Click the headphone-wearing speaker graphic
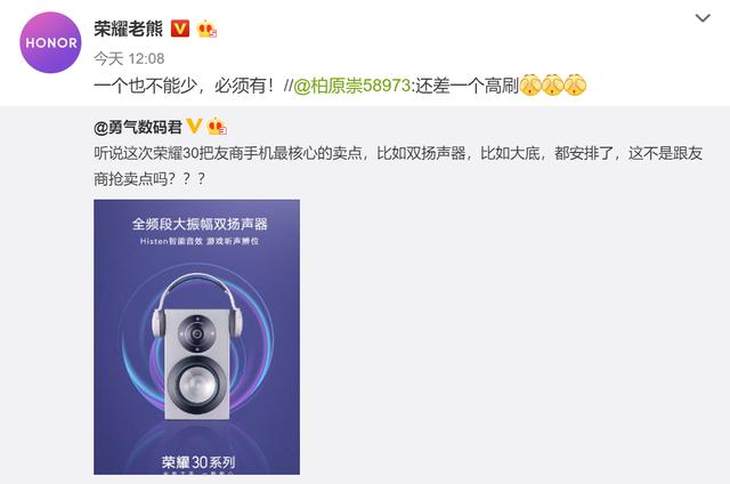 [x=197, y=347]
